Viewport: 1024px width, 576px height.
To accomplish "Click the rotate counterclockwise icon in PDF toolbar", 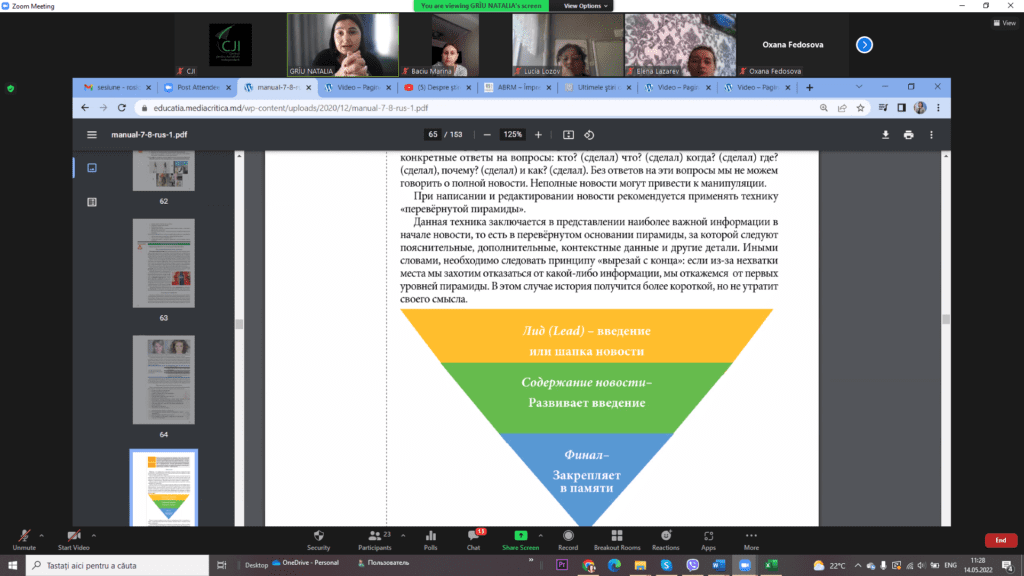I will (589, 135).
